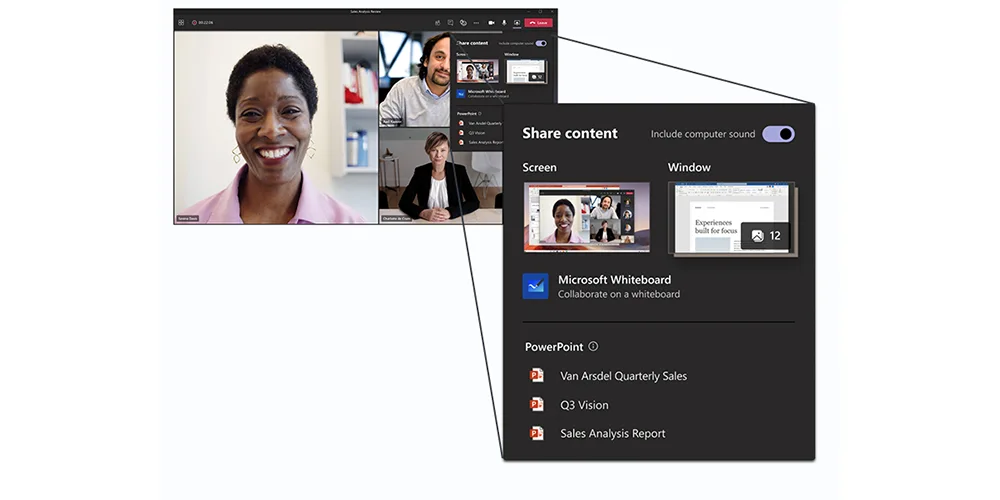Click the reactions icon in the toolbar
The width and height of the screenshot is (1000, 500).
coord(464,23)
